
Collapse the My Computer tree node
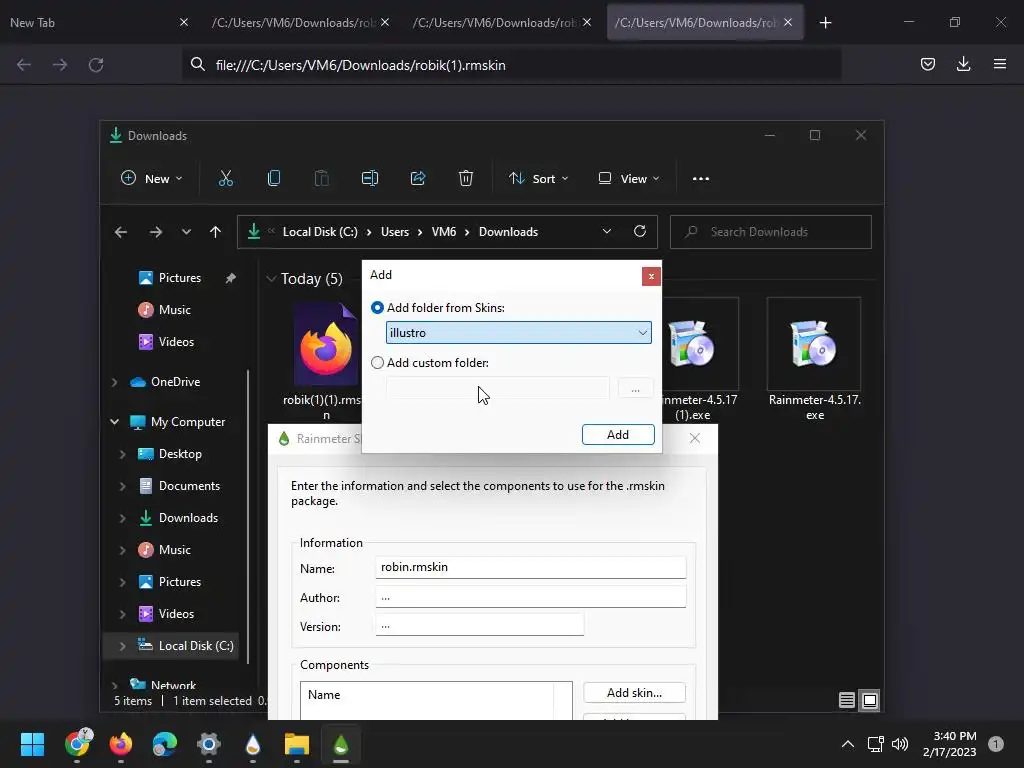pyautogui.click(x=115, y=422)
